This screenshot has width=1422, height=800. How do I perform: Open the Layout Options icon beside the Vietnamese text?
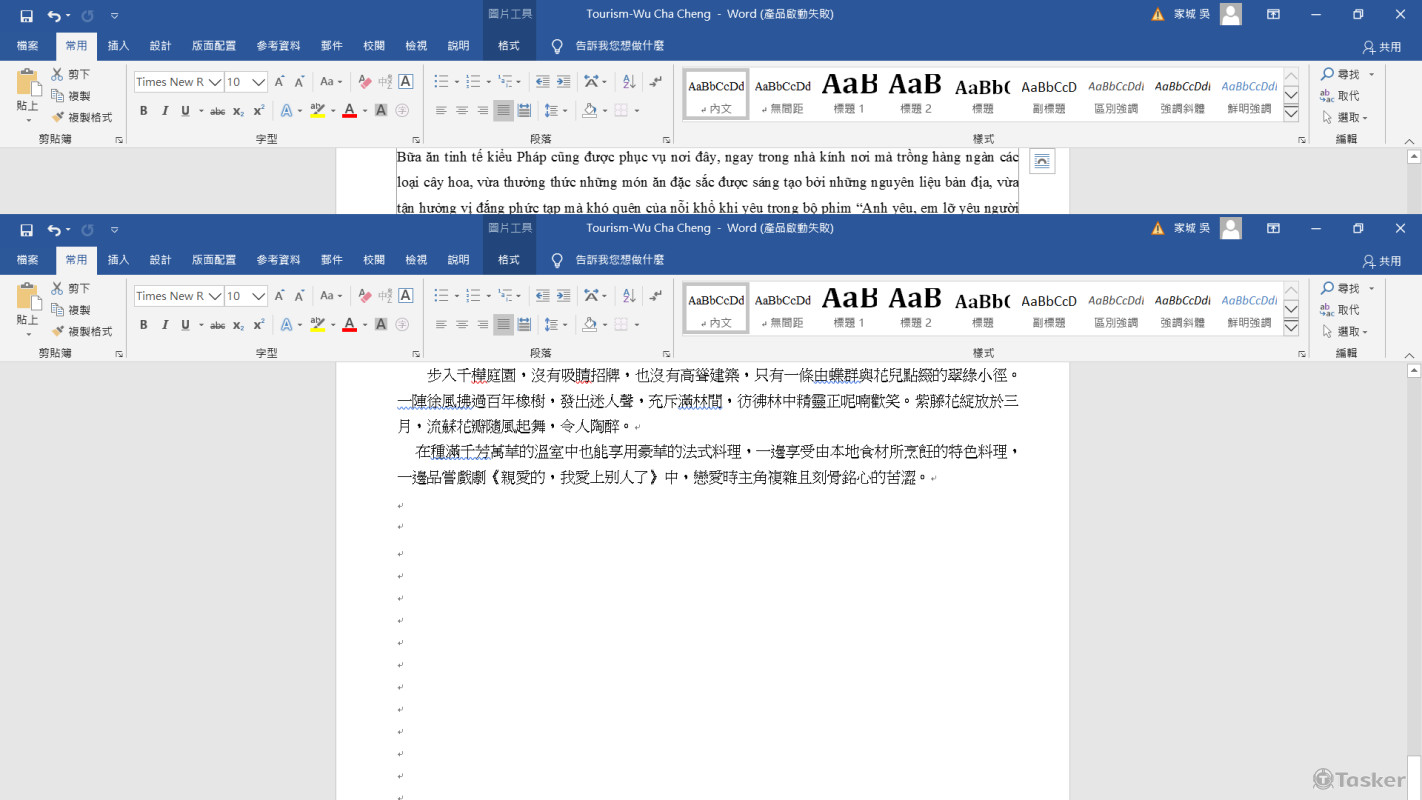pyautogui.click(x=1042, y=161)
